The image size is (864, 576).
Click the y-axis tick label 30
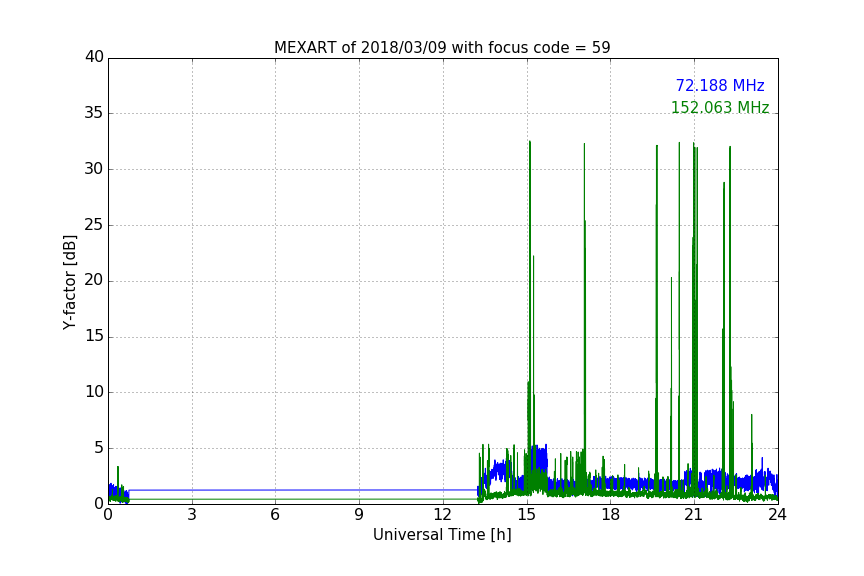click(x=94, y=169)
